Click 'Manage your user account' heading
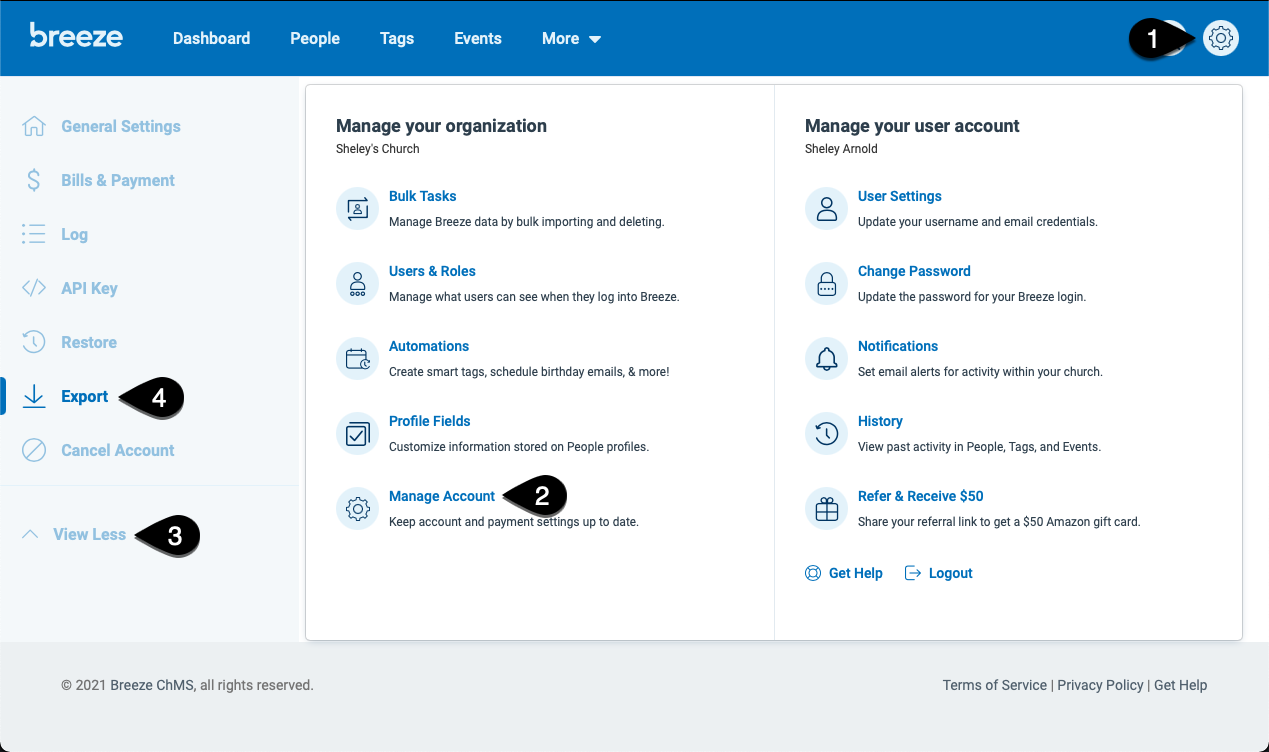Viewport: 1269px width, 752px height. tap(912, 126)
